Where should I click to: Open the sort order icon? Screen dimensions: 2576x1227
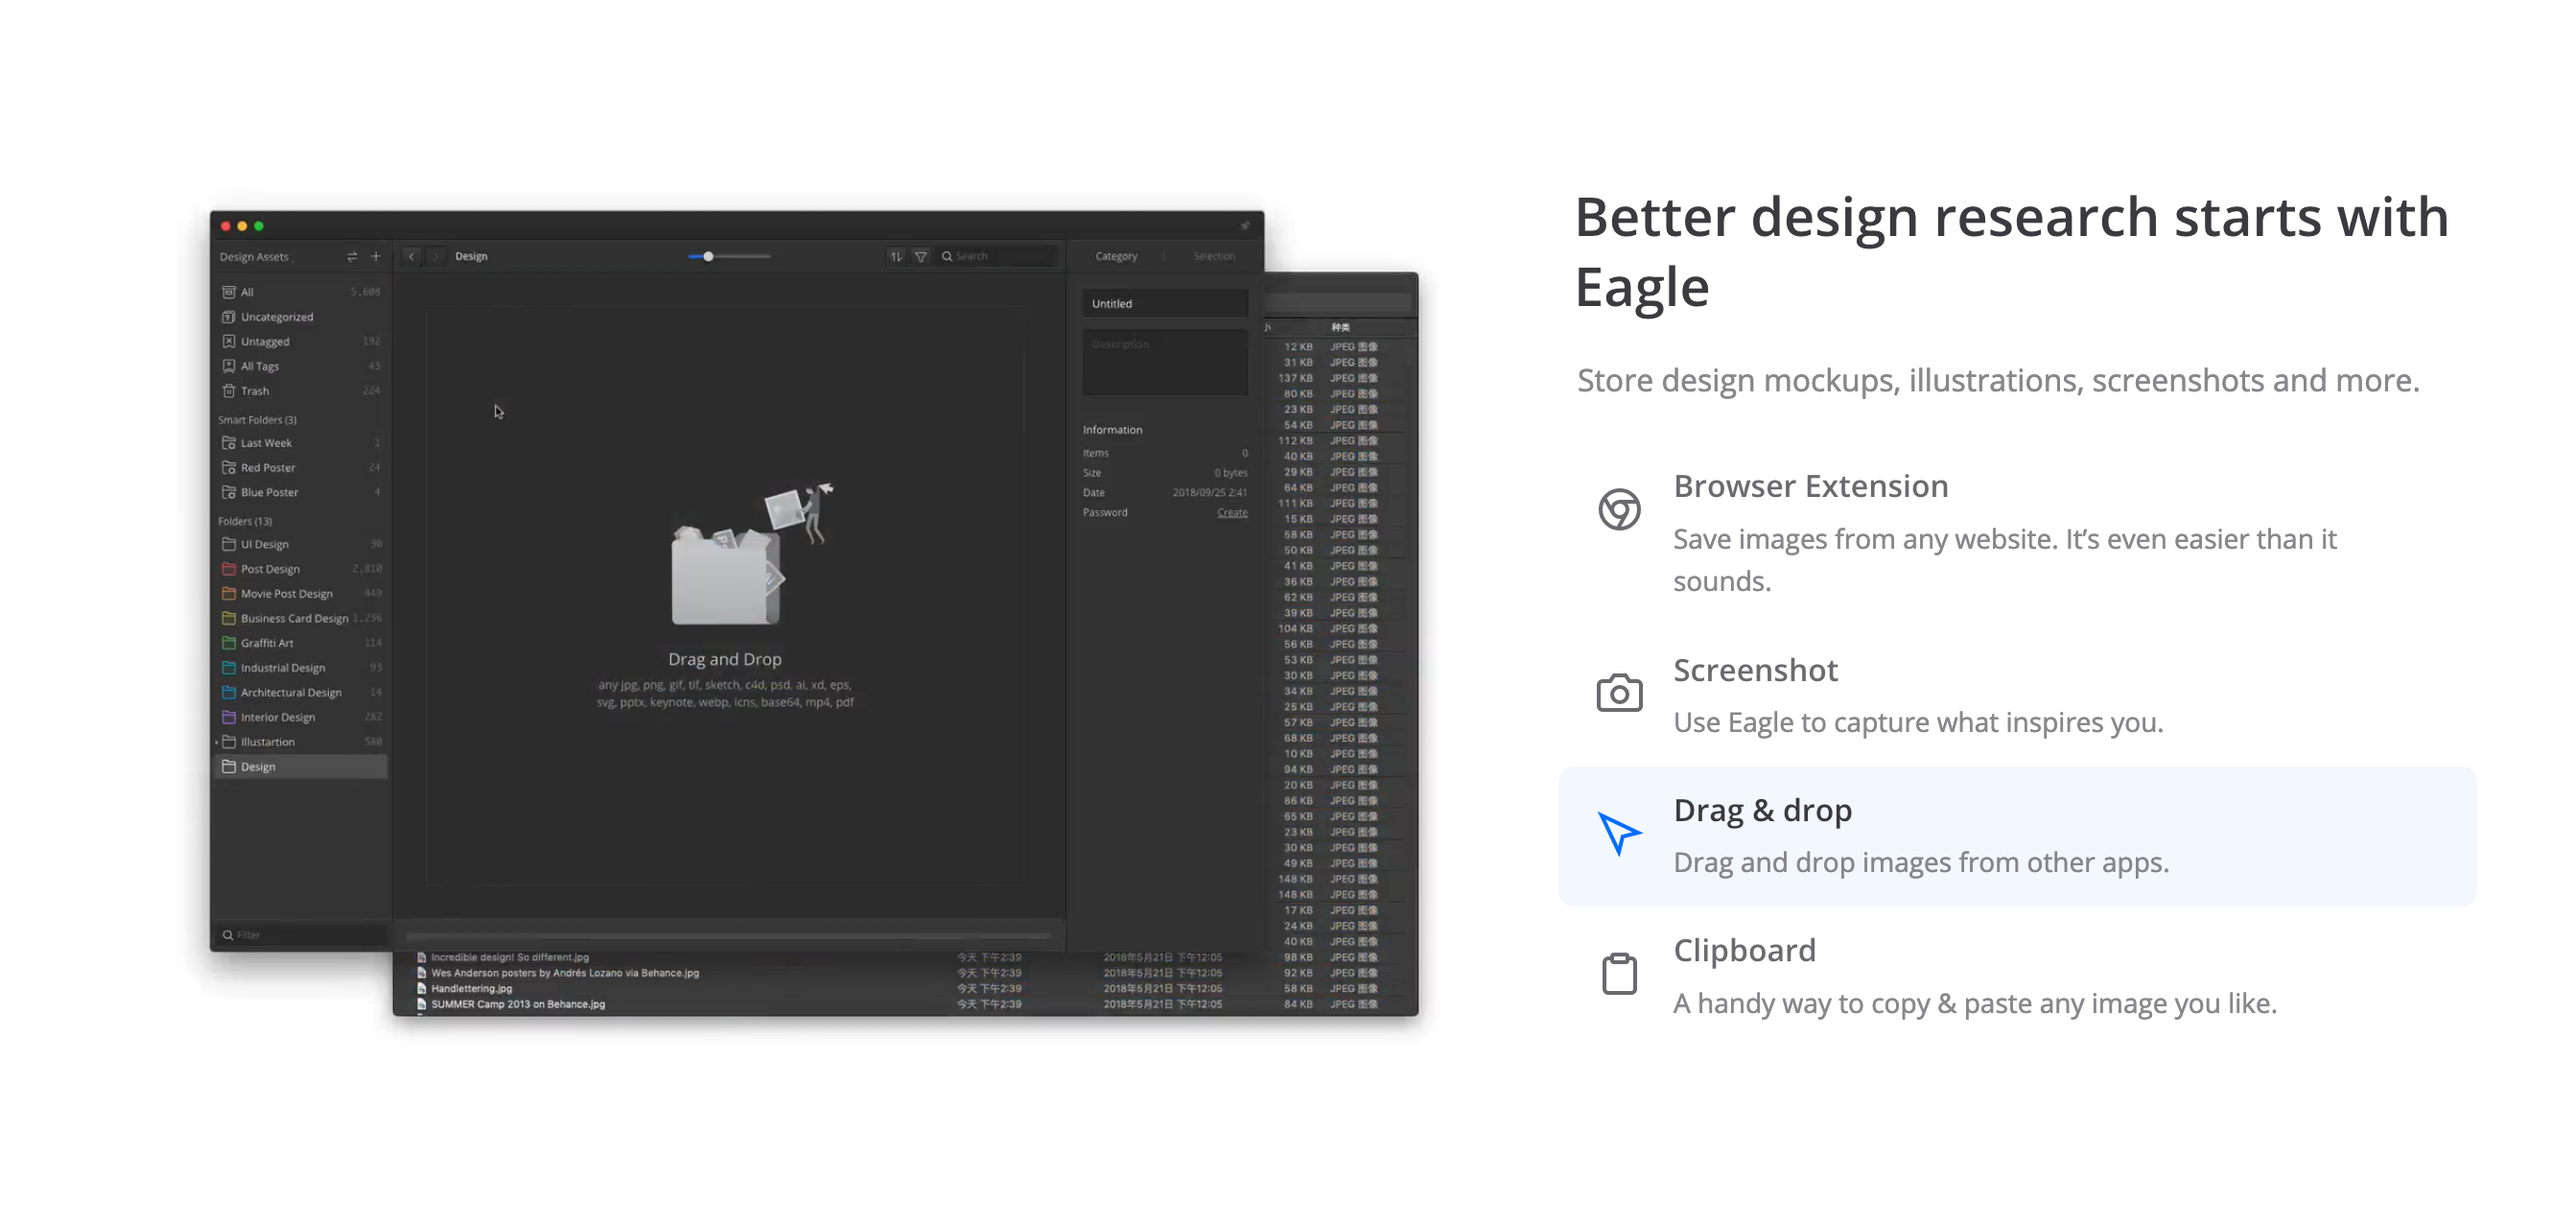click(896, 257)
